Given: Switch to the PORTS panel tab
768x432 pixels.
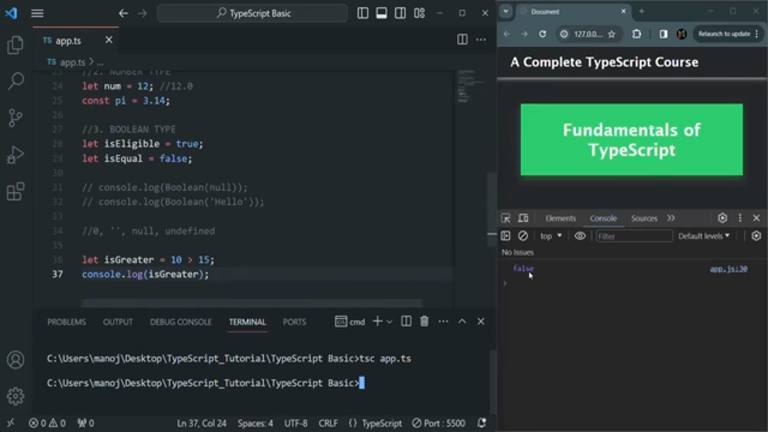Looking at the screenshot, I should [294, 322].
